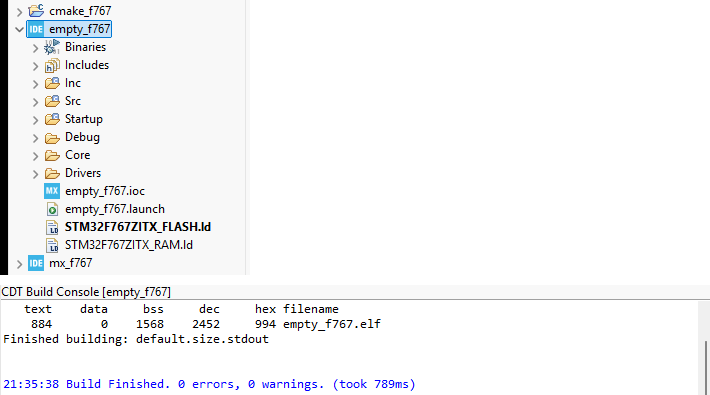
Task: Click the text size value 884
Action: point(42,324)
